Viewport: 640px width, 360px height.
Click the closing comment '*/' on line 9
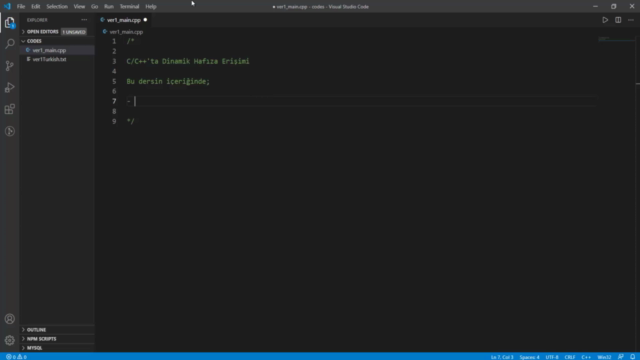coord(130,121)
